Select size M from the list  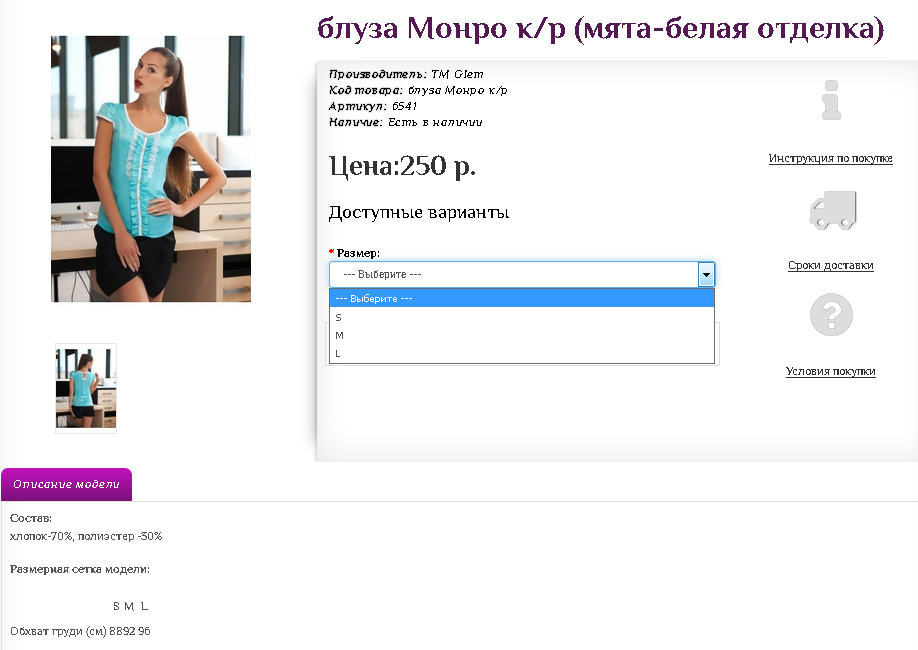(x=522, y=335)
